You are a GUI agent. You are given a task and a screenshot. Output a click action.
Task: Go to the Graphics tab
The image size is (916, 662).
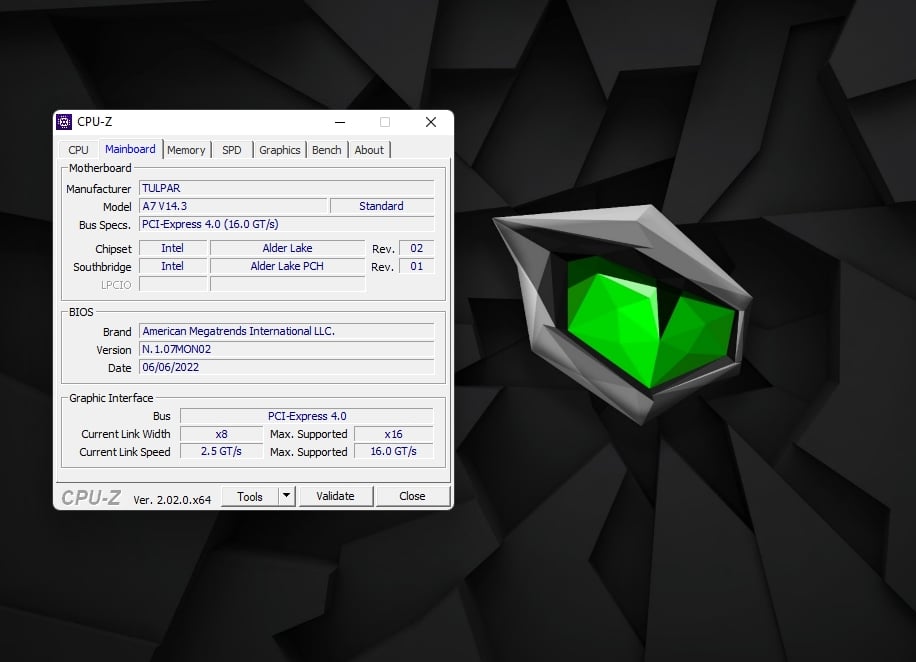point(279,150)
